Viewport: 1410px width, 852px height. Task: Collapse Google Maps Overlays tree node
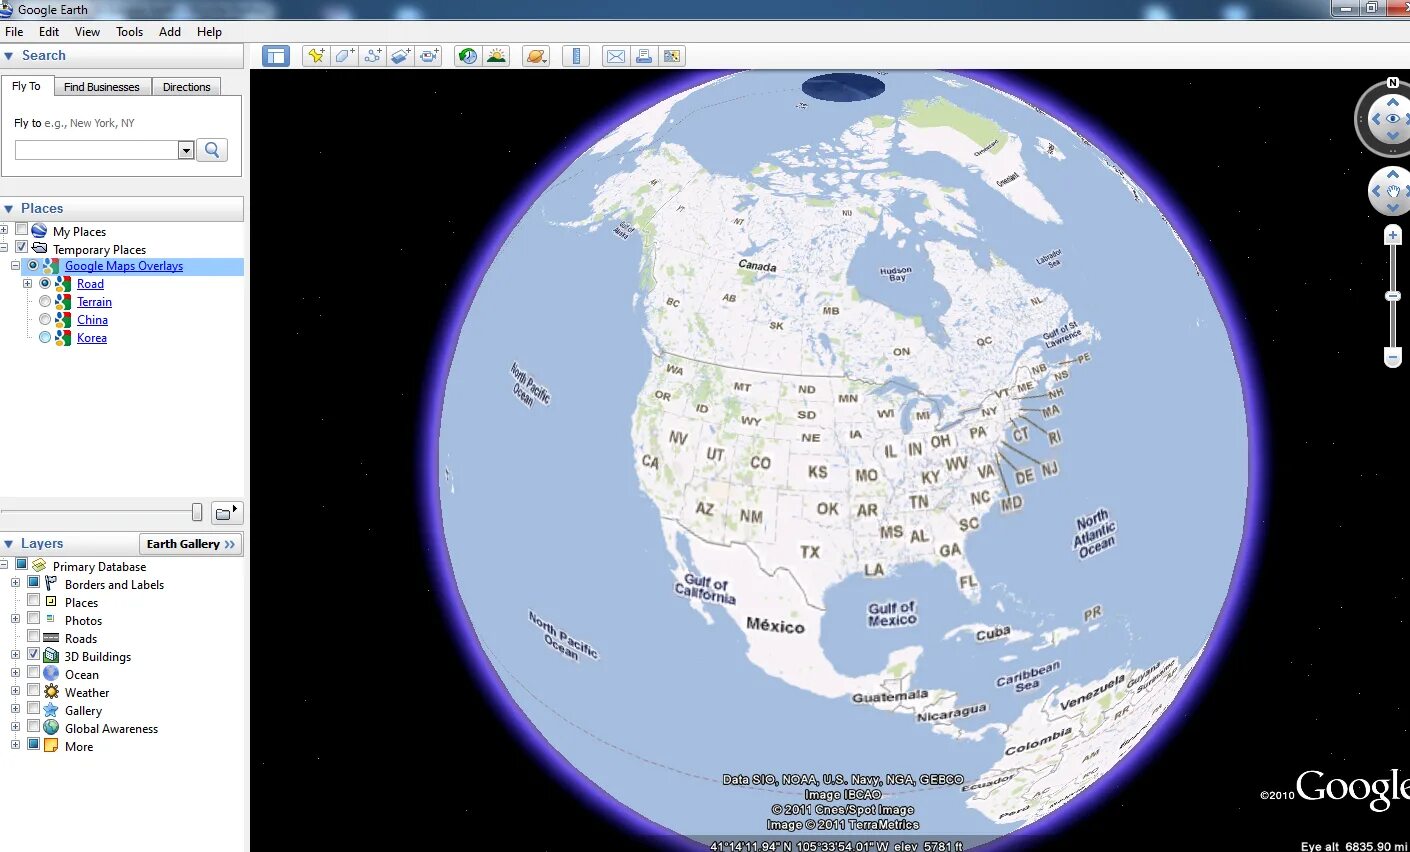pos(15,266)
